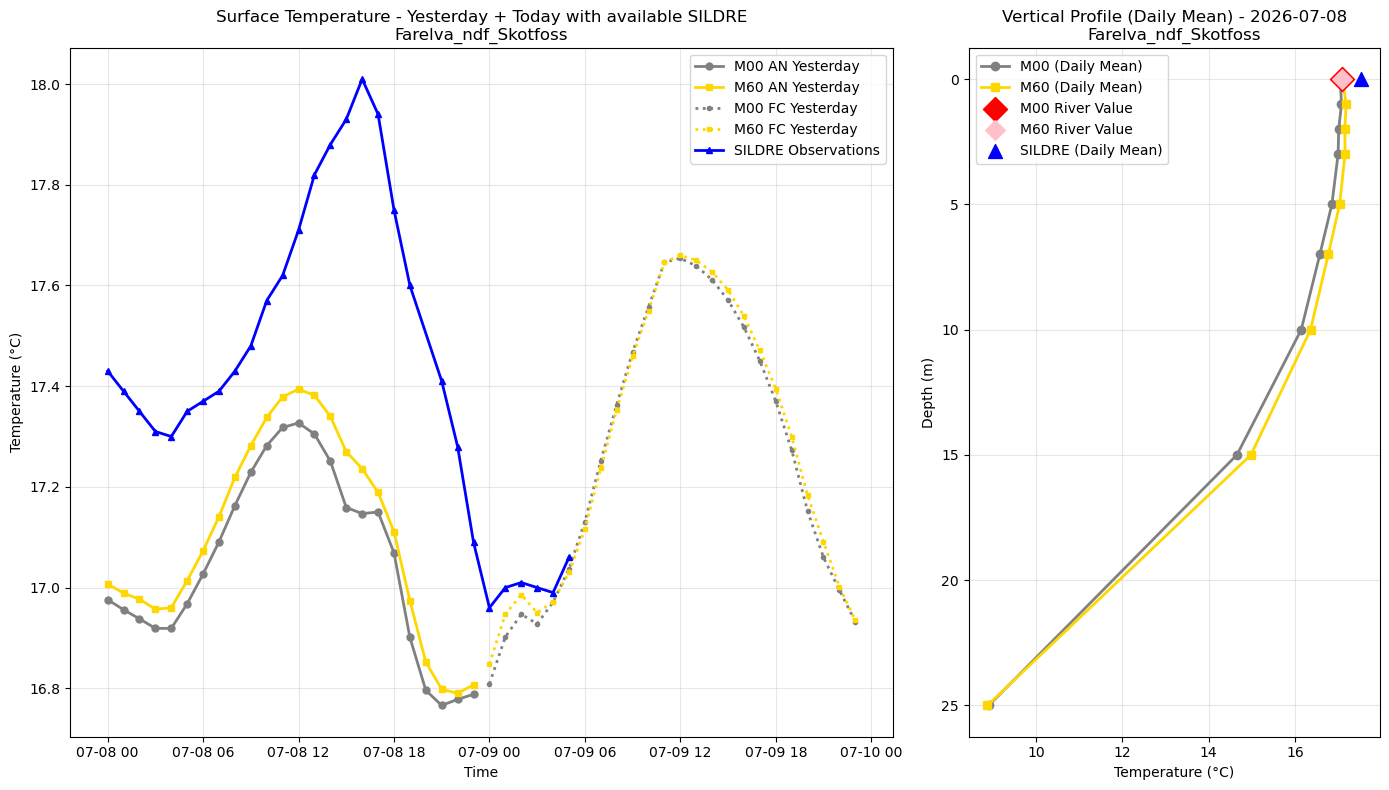
Task: Click the dotted gray sample beside M00 FC Yesterday
Action: coord(709,109)
